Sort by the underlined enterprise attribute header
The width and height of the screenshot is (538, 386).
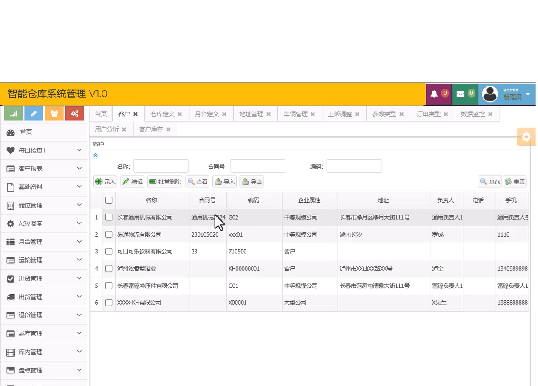[309, 200]
